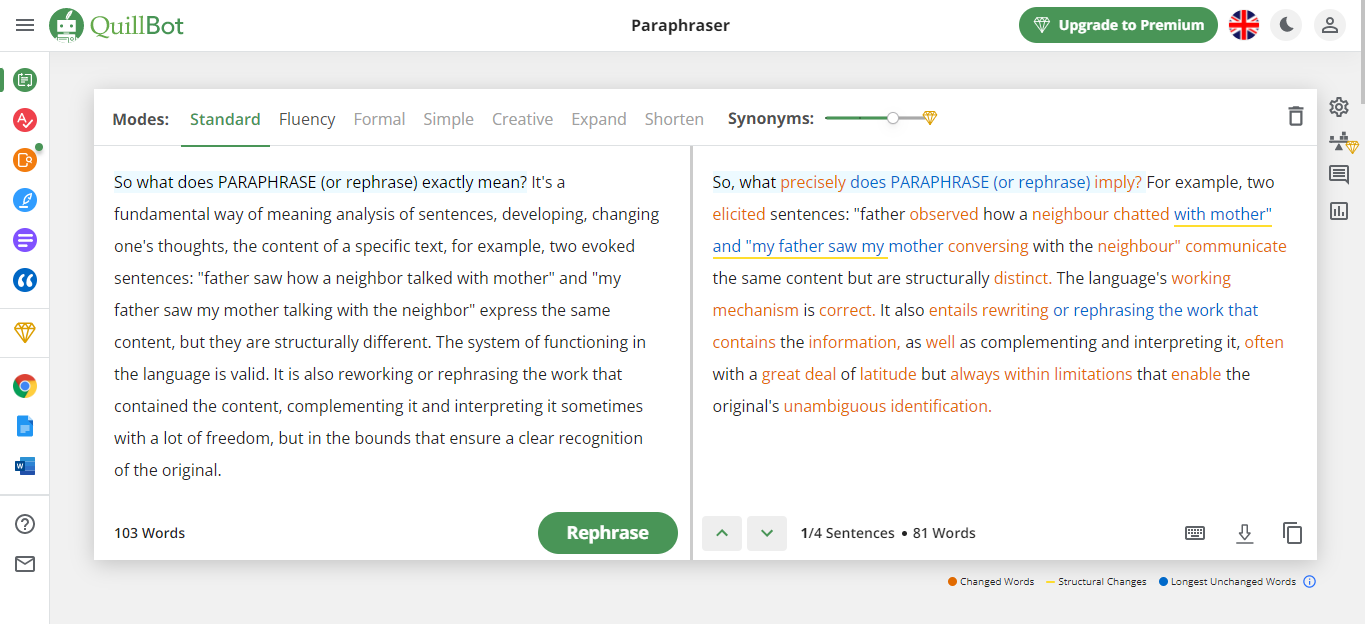Click the word "communicate" in output
Viewport: 1365px width, 624px height.
1236,246
